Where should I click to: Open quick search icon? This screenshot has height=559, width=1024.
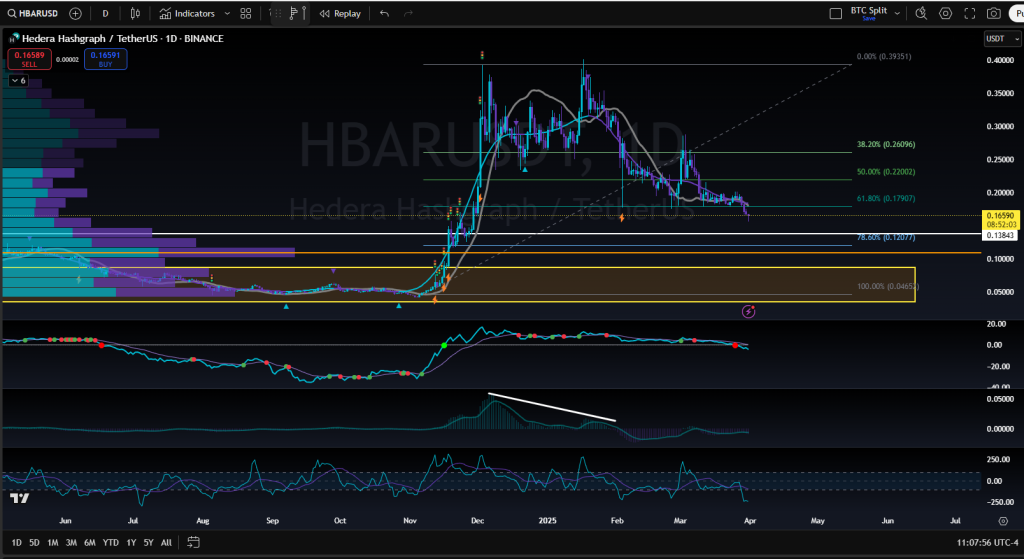(921, 13)
